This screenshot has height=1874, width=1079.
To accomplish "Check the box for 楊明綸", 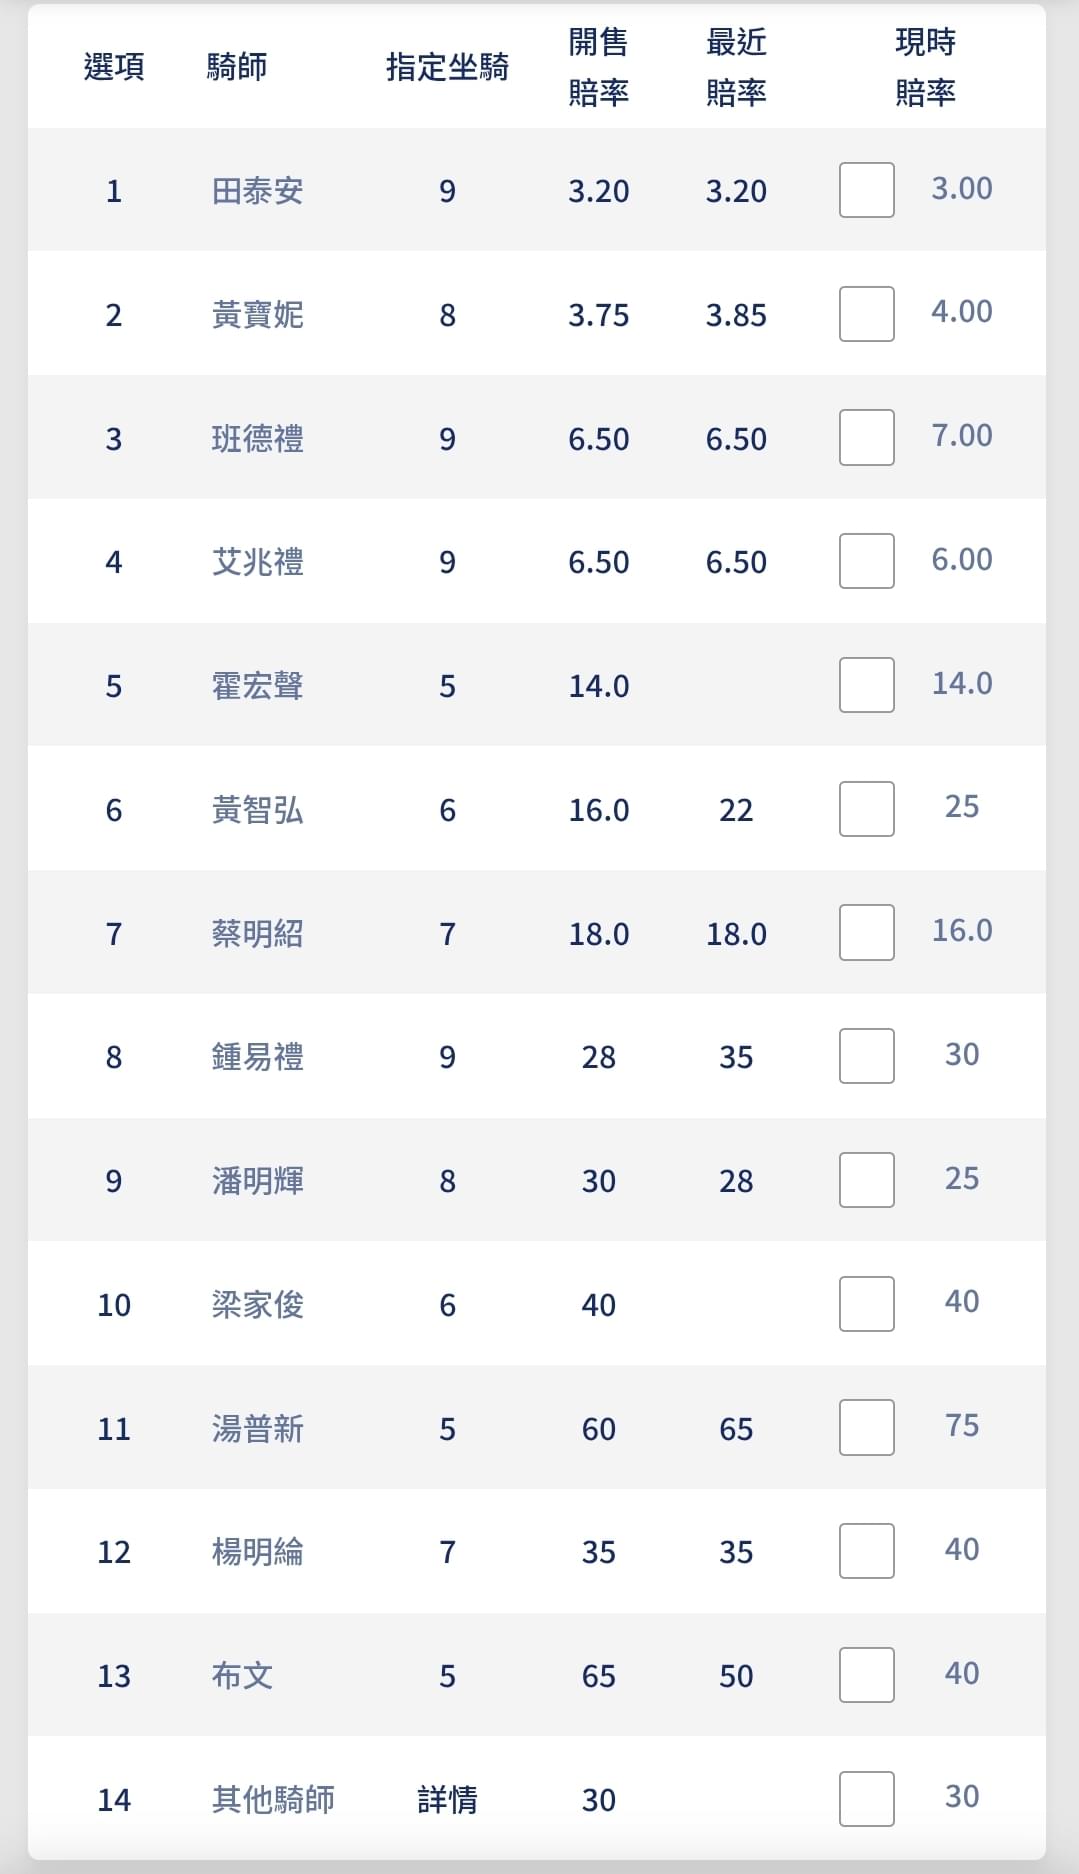I will pyautogui.click(x=866, y=1551).
